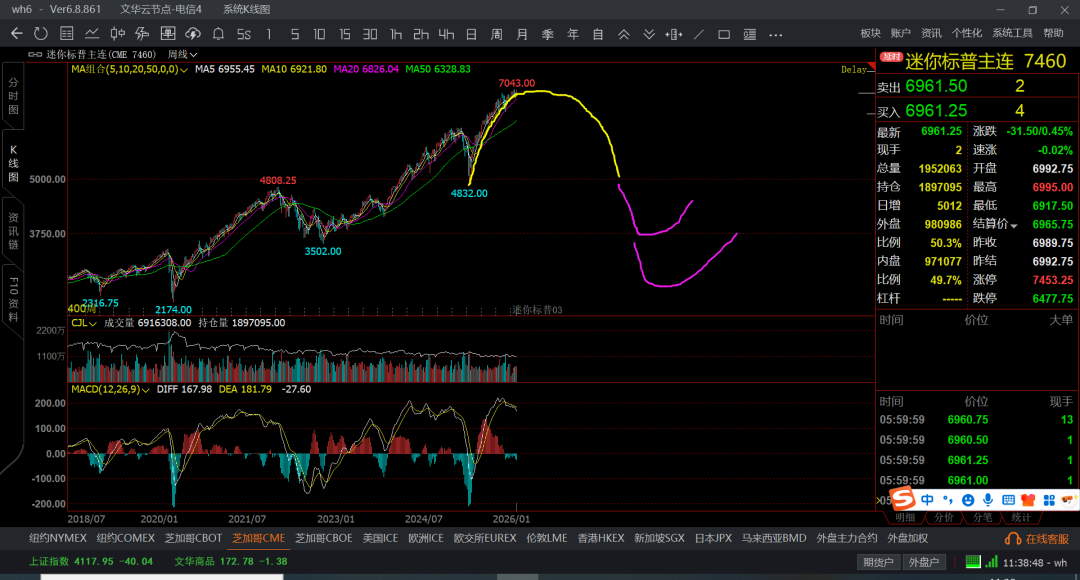Image resolution: width=1080 pixels, height=580 pixels.
Task: Switch to 分时图 side tab
Action: (x=13, y=96)
